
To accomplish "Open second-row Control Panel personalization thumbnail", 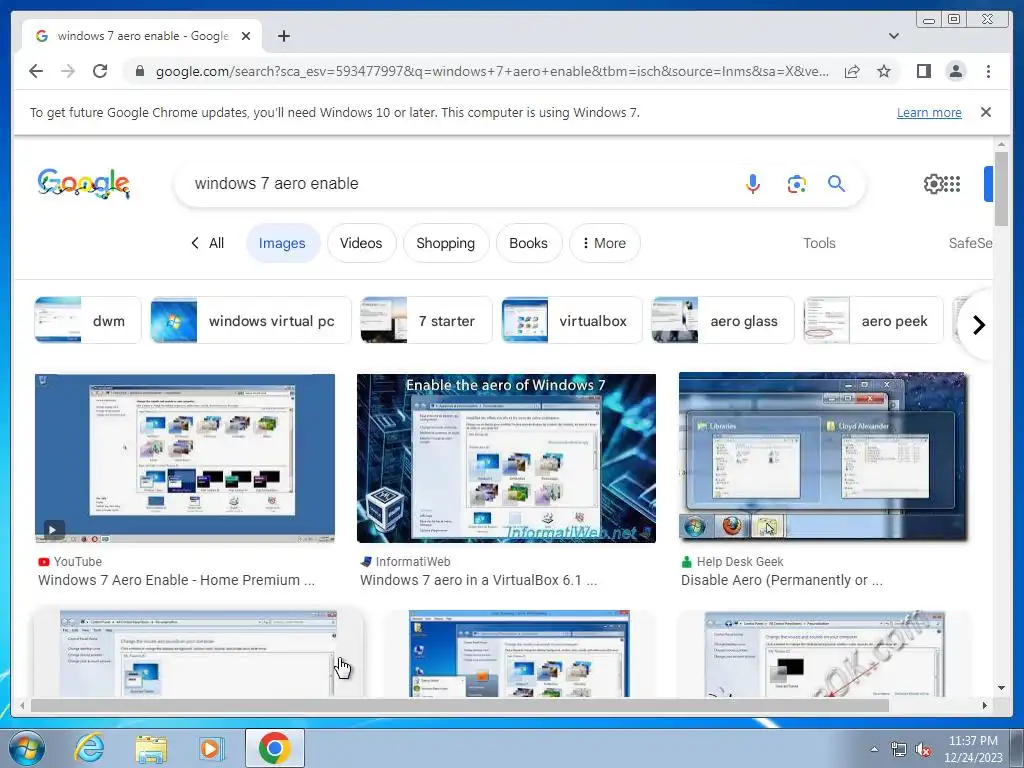I will pos(199,653).
